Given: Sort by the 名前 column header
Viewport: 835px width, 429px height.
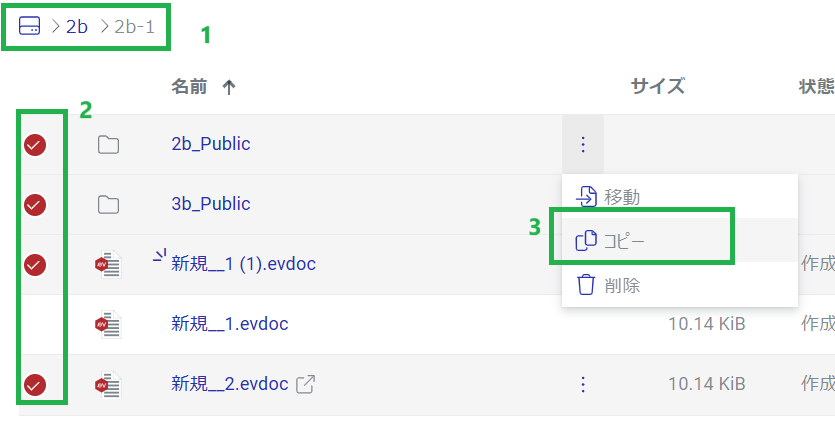Looking at the screenshot, I should click(189, 87).
